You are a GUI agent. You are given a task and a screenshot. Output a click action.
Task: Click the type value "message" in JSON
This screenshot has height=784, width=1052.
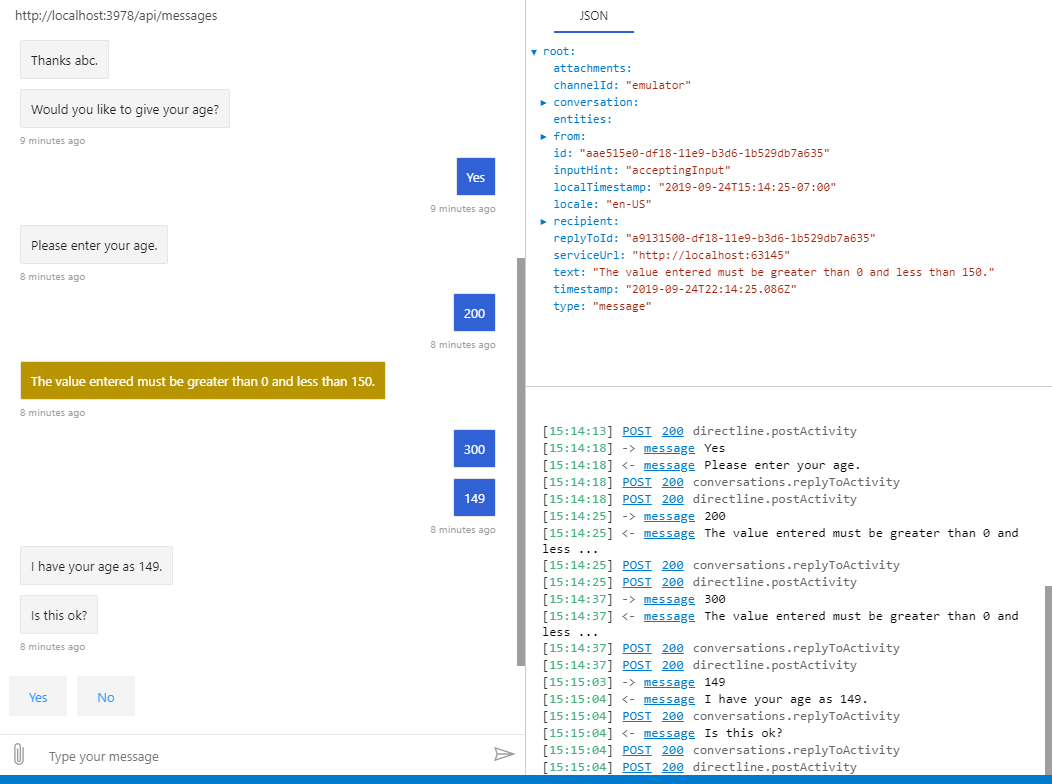(622, 306)
